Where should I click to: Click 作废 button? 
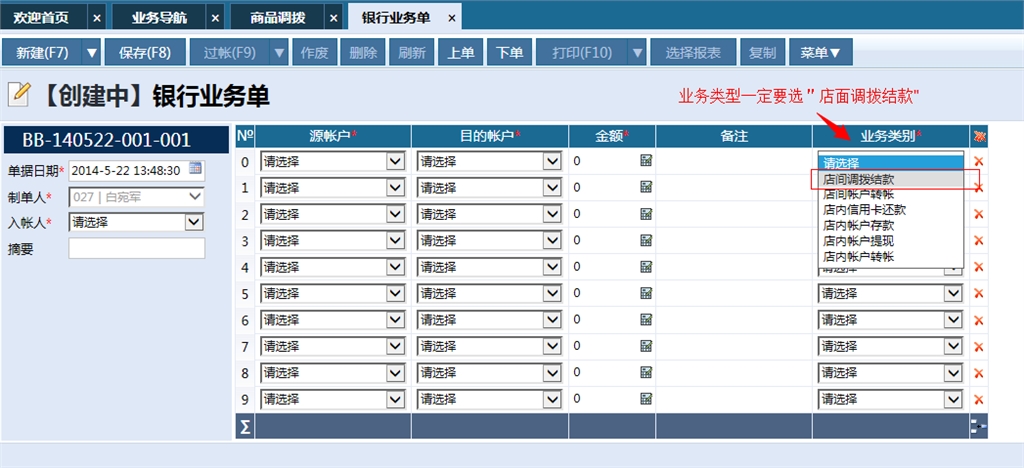[x=314, y=53]
